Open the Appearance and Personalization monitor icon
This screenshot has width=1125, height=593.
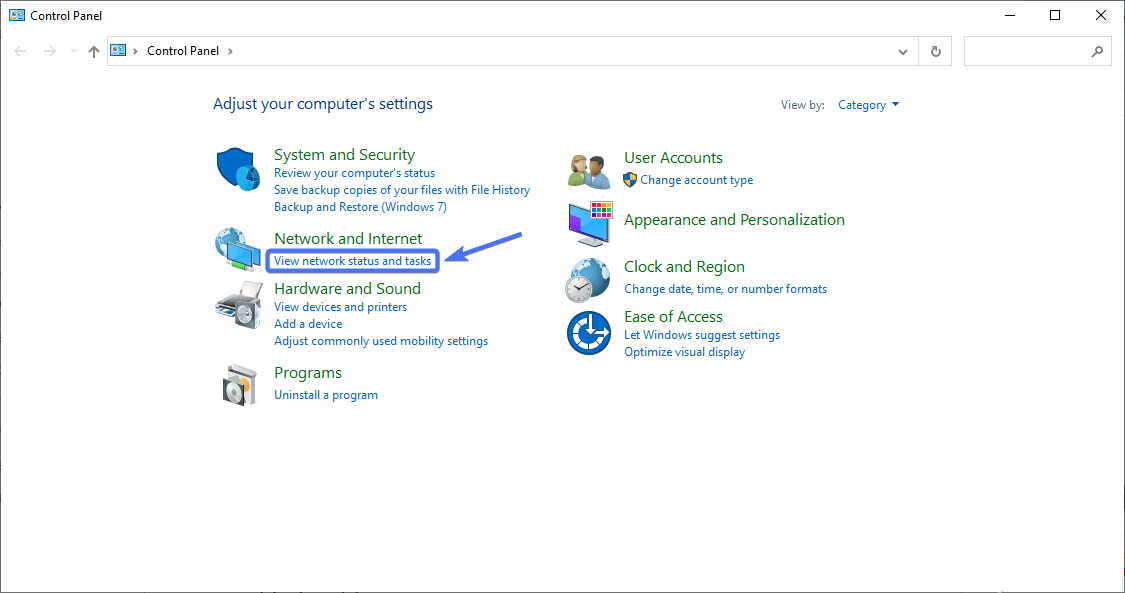590,224
